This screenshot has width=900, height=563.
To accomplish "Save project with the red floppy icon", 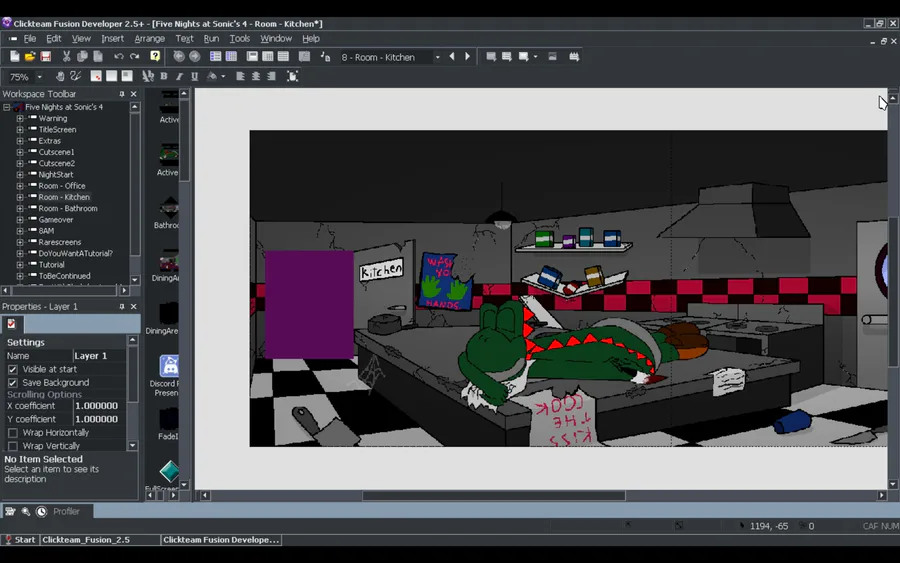I will 45,56.
